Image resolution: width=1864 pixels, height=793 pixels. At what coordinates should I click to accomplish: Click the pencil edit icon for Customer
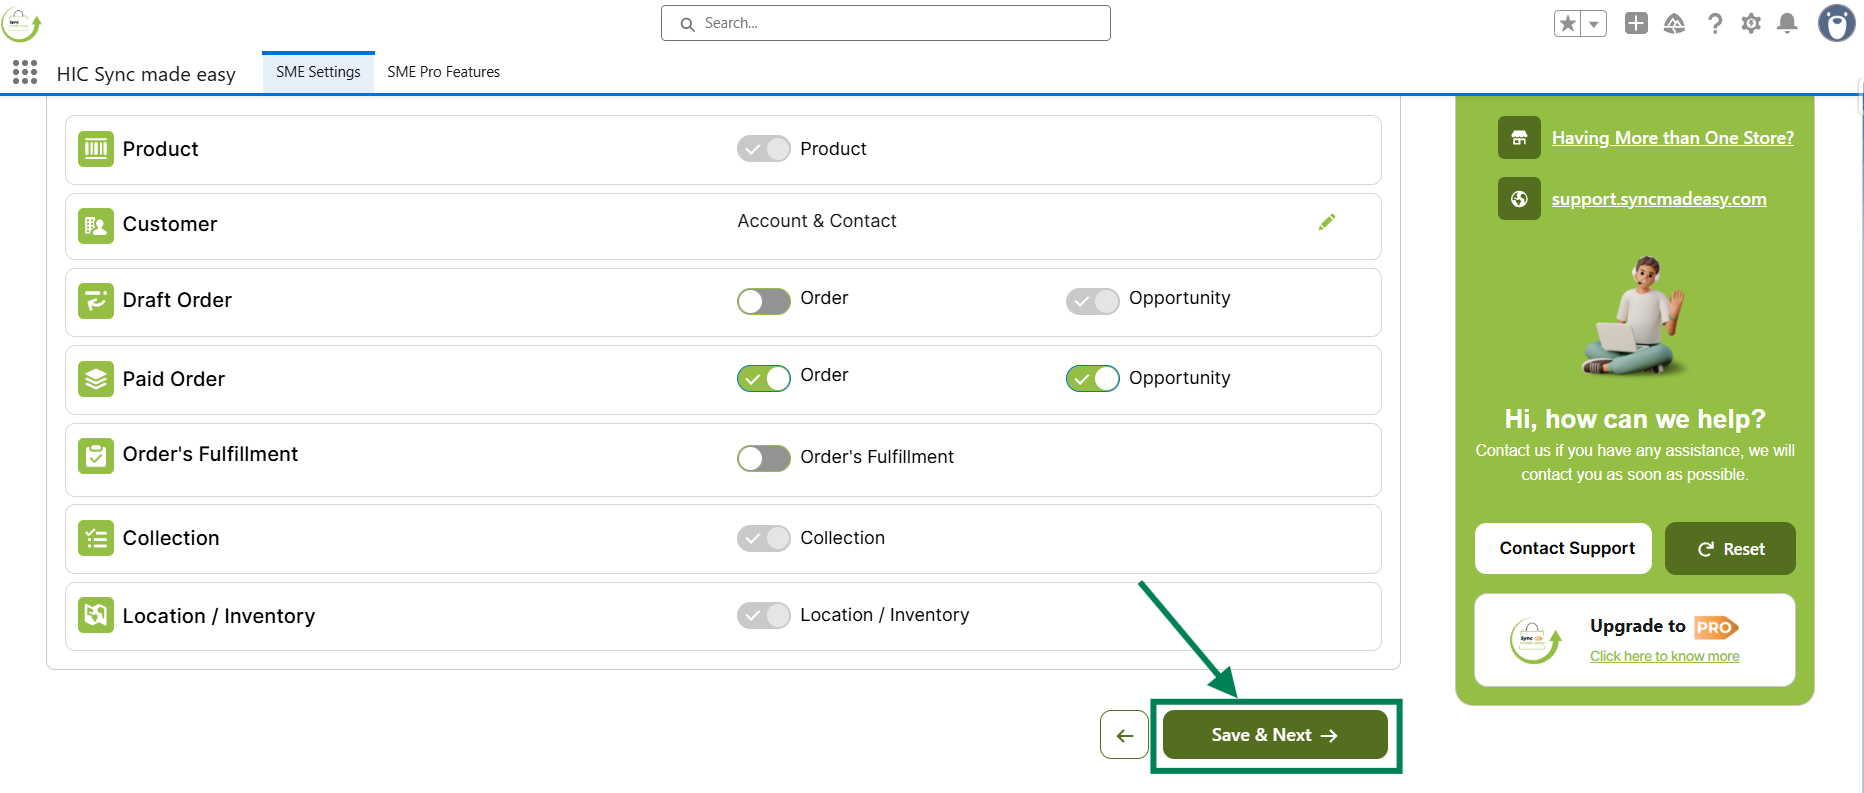pos(1327,222)
